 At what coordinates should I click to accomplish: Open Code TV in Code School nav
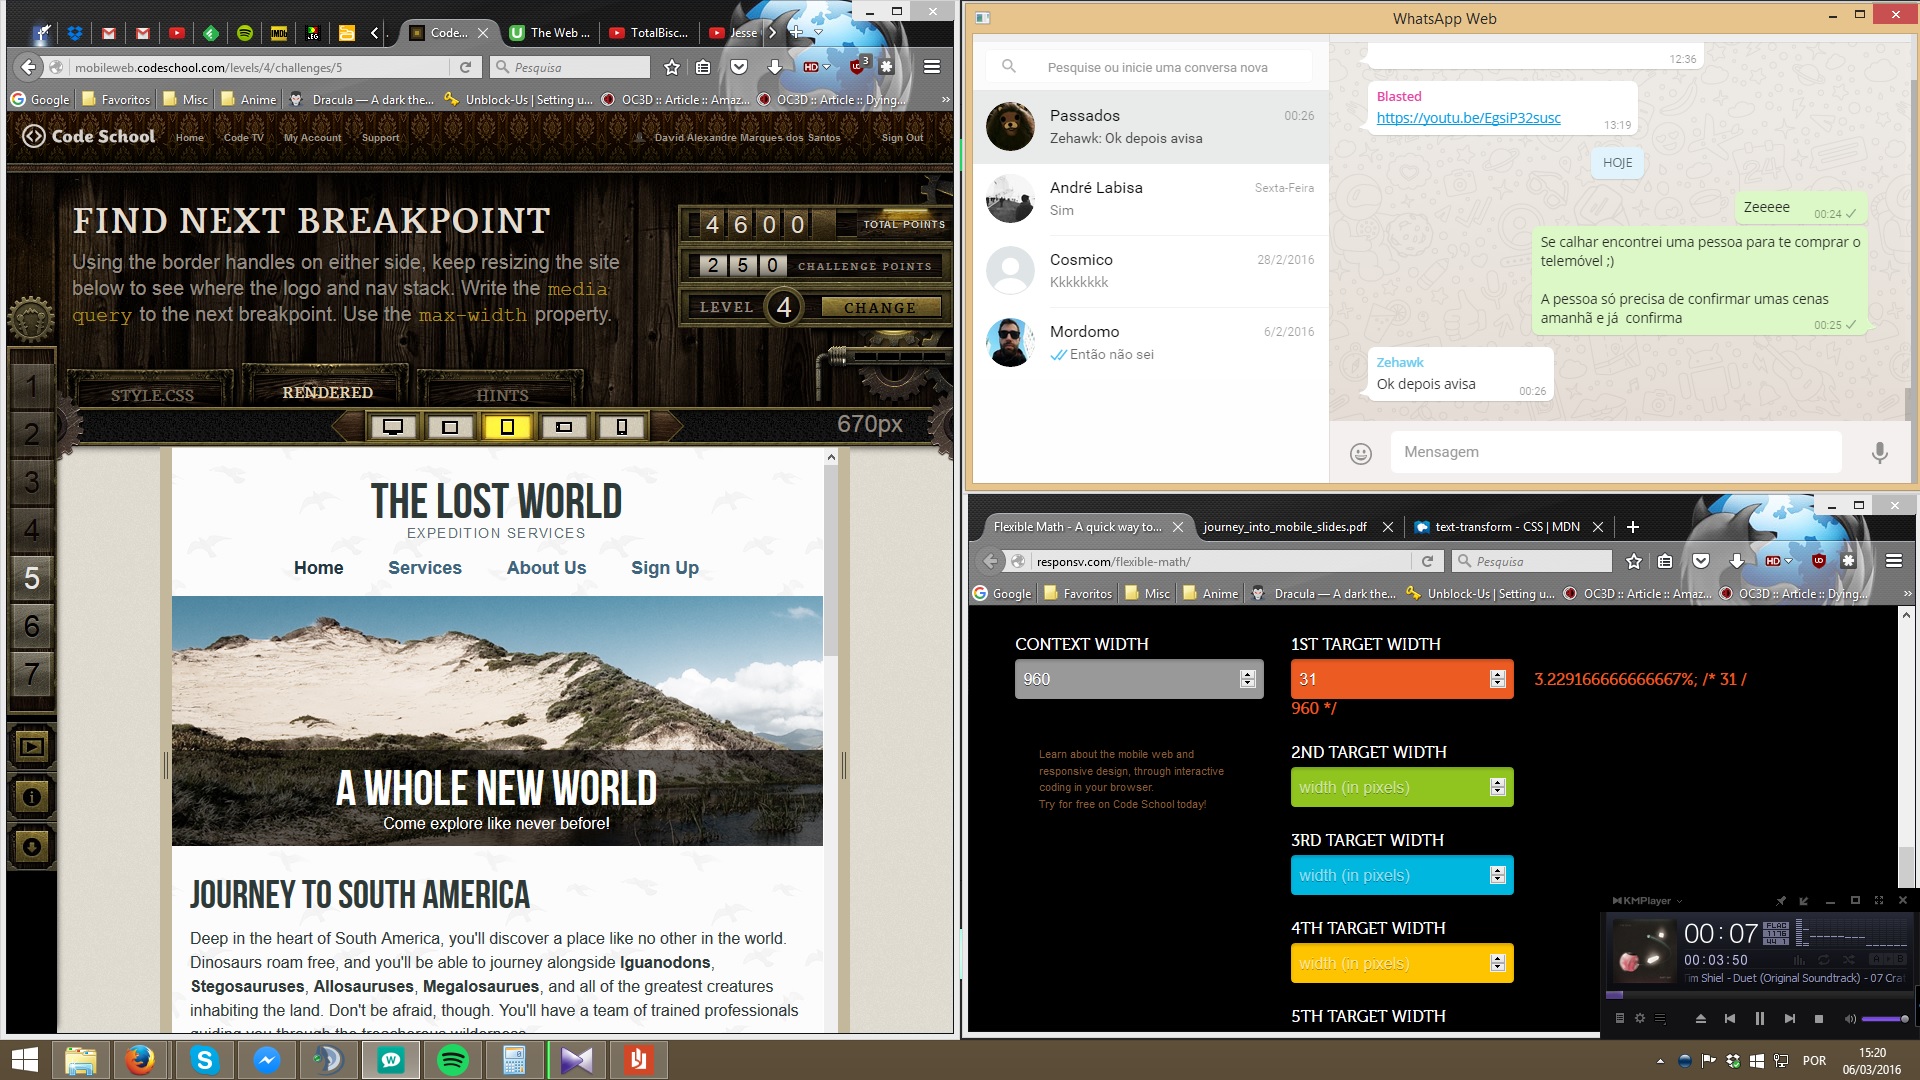click(243, 138)
